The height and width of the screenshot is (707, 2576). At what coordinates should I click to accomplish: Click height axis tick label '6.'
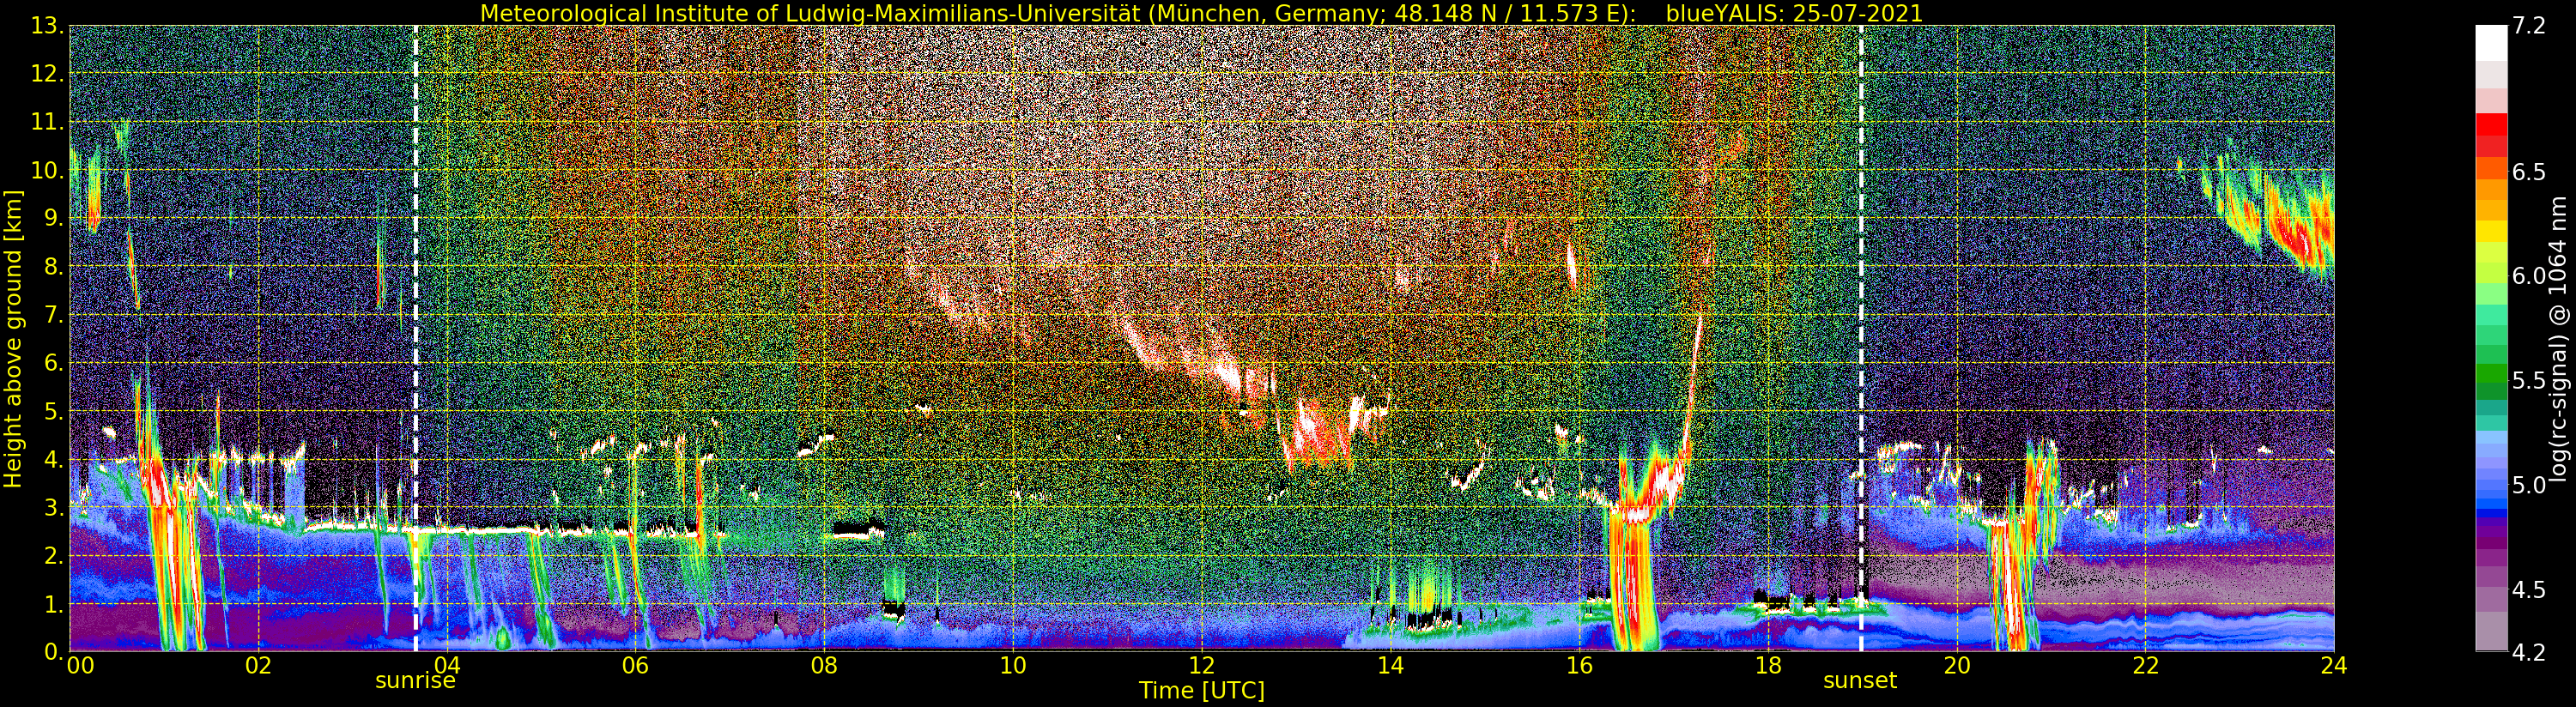click(x=53, y=363)
